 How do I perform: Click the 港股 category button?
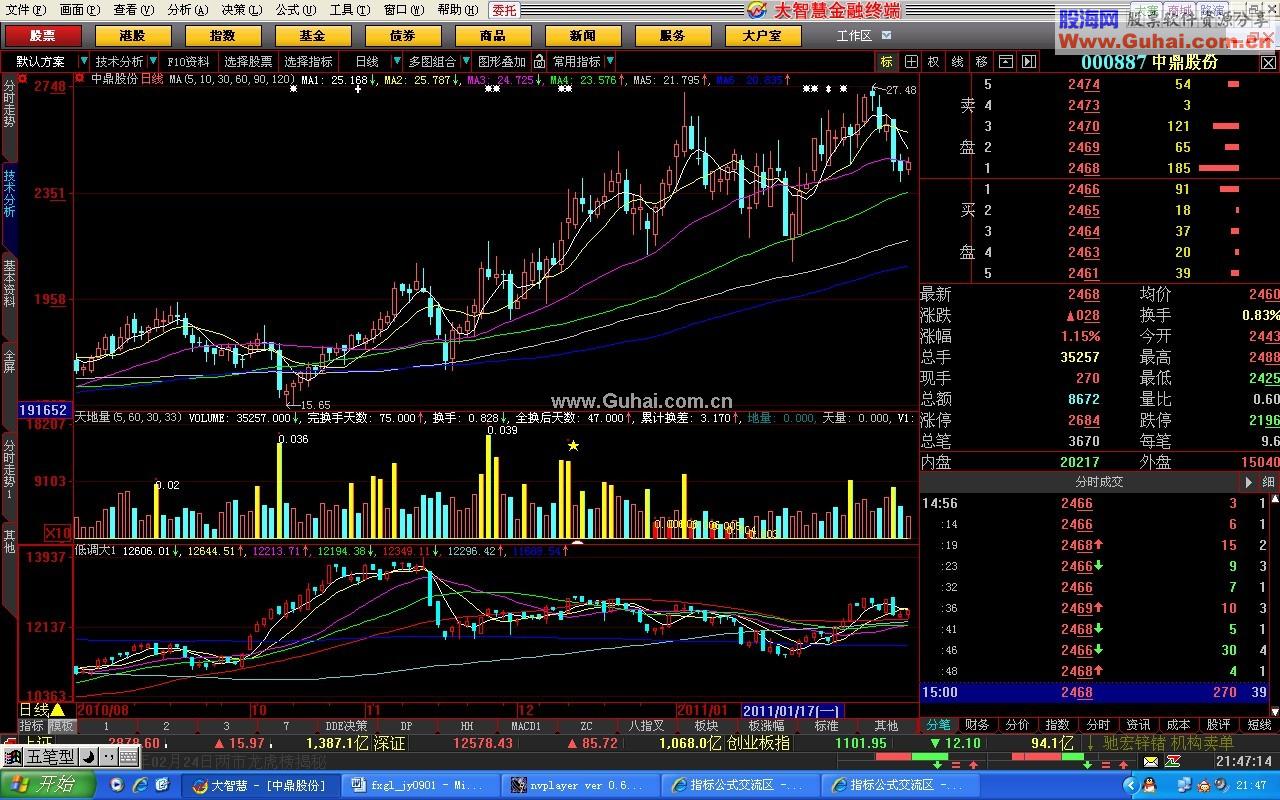click(x=132, y=35)
